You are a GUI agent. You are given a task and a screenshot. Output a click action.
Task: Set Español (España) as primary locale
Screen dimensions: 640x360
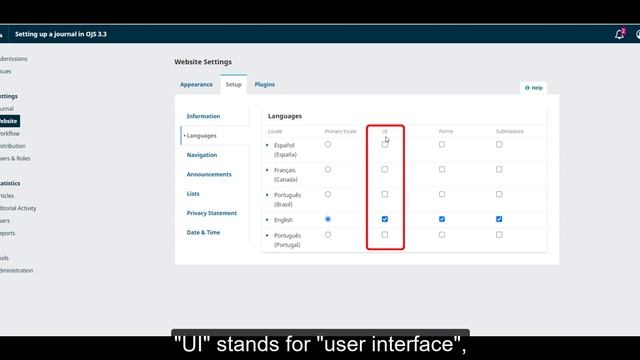(x=328, y=144)
